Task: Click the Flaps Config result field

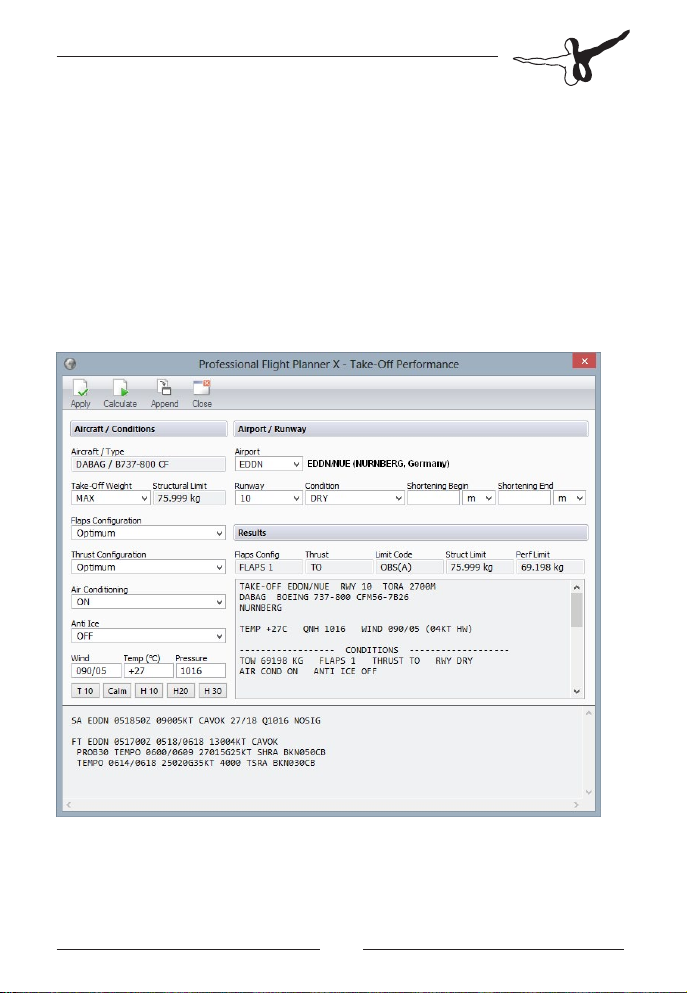Action: click(x=268, y=567)
